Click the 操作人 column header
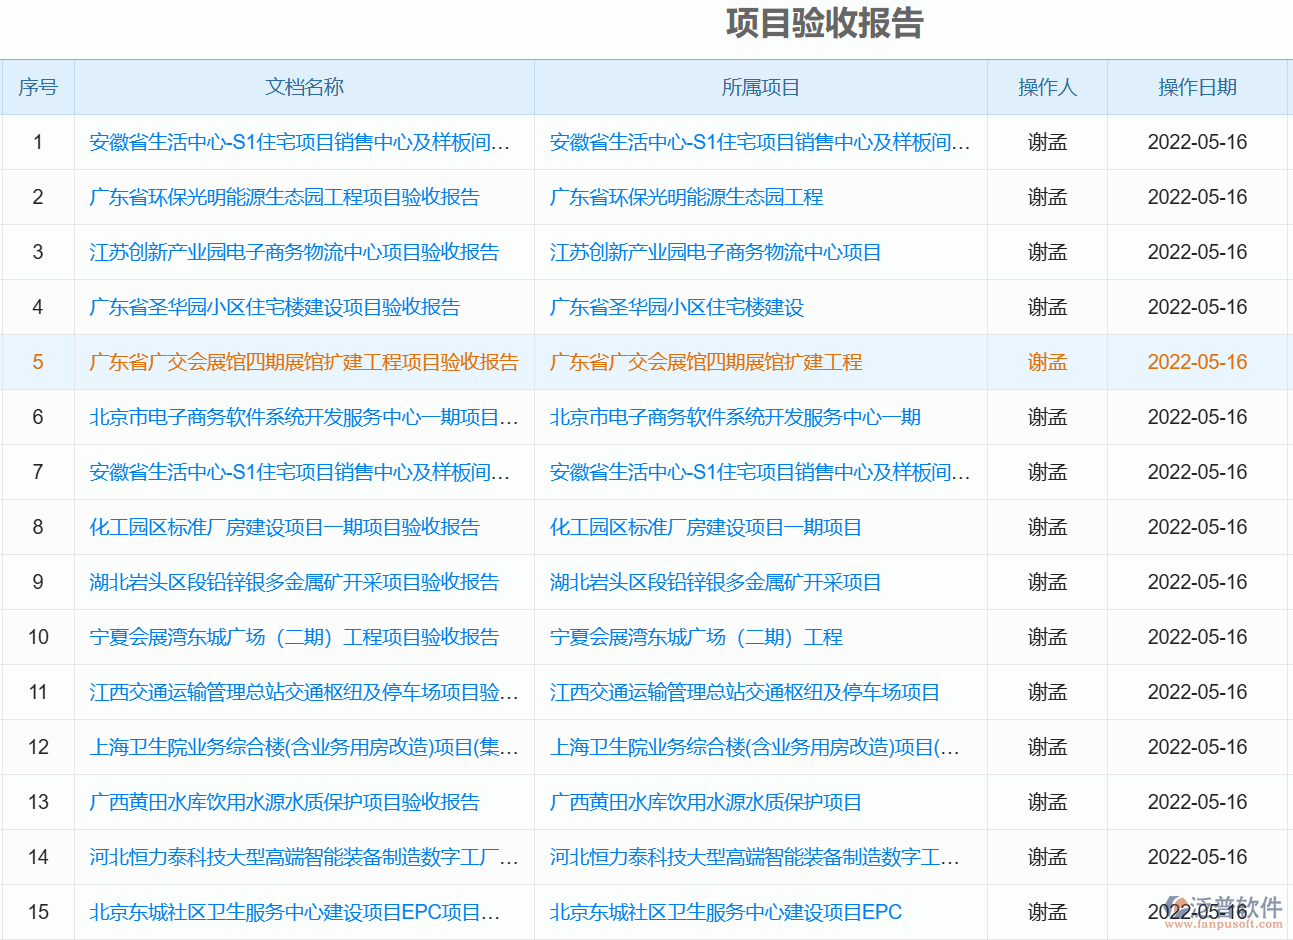Screen dimensions: 1293x940 pos(1047,87)
